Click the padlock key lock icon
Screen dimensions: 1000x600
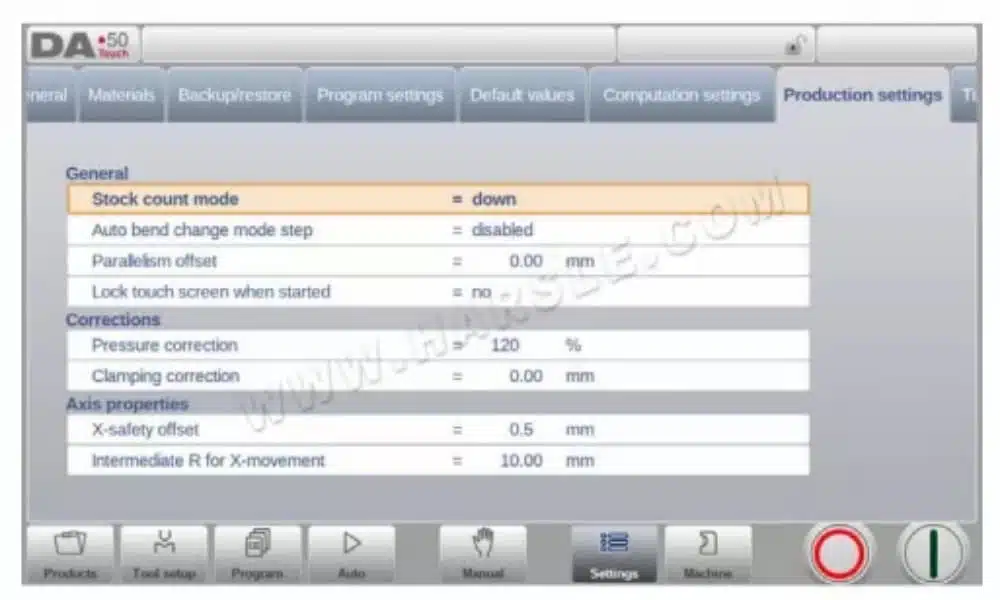coord(793,46)
